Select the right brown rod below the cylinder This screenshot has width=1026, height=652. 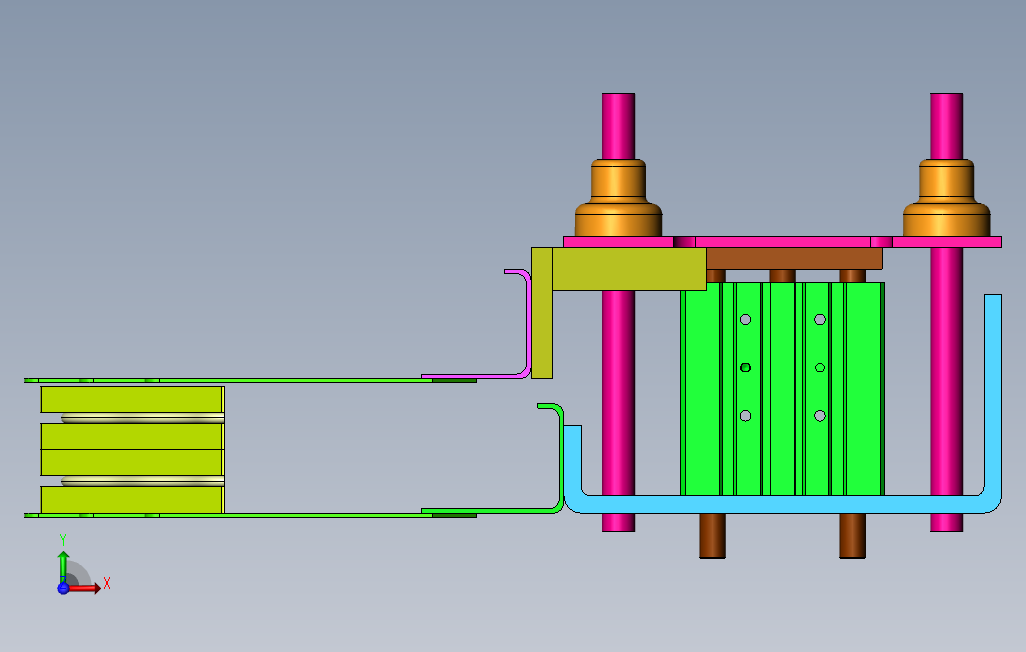[x=852, y=536]
